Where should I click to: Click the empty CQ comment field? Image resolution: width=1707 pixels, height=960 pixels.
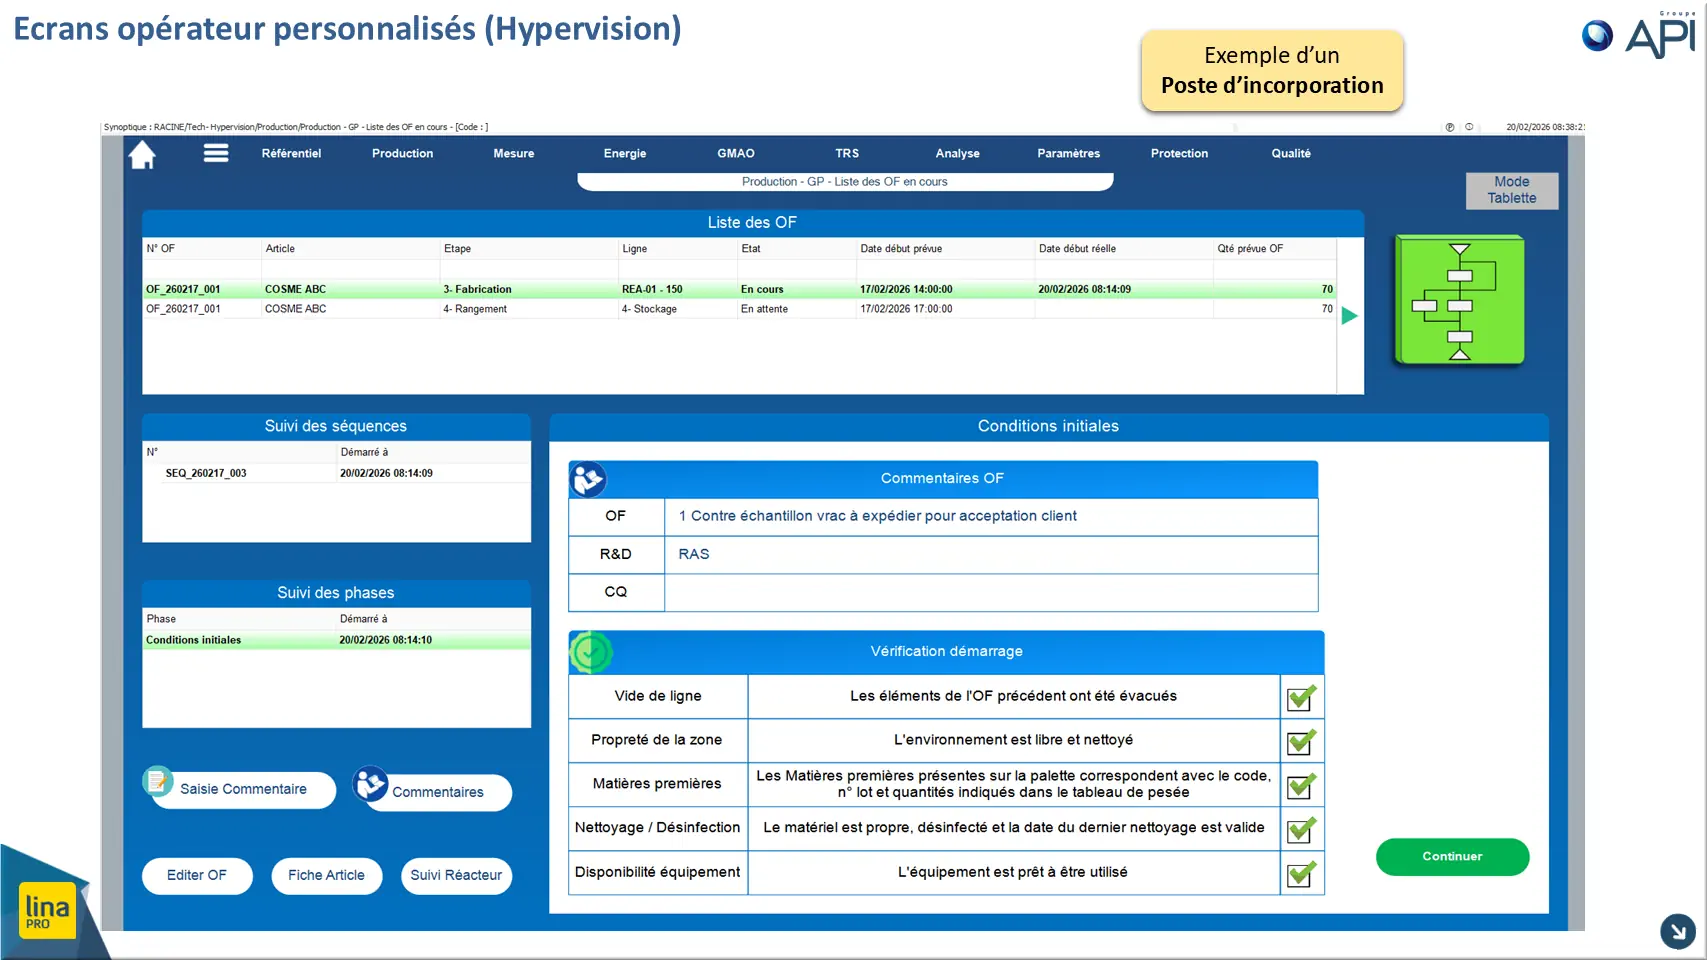click(x=991, y=593)
